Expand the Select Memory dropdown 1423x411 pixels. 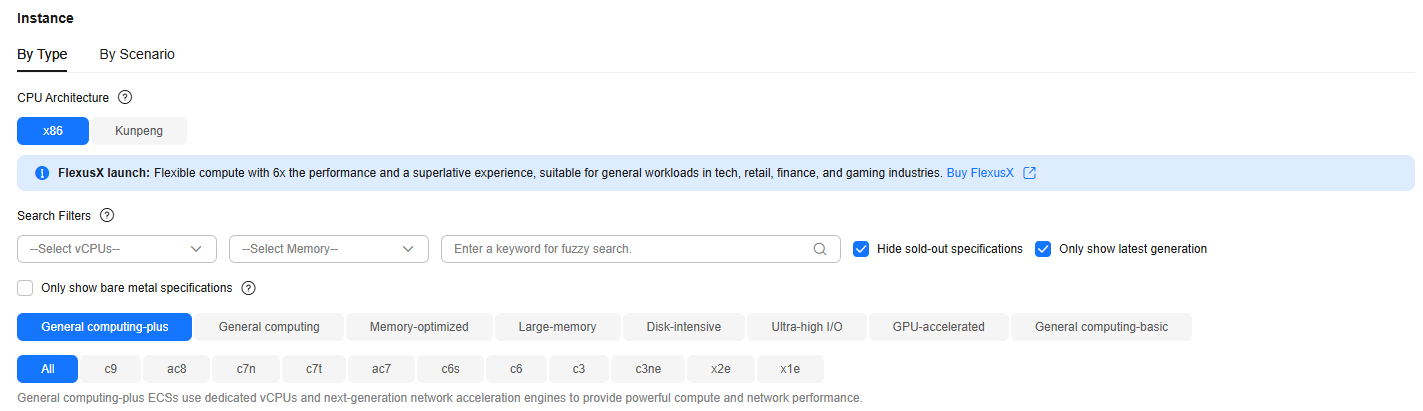329,249
